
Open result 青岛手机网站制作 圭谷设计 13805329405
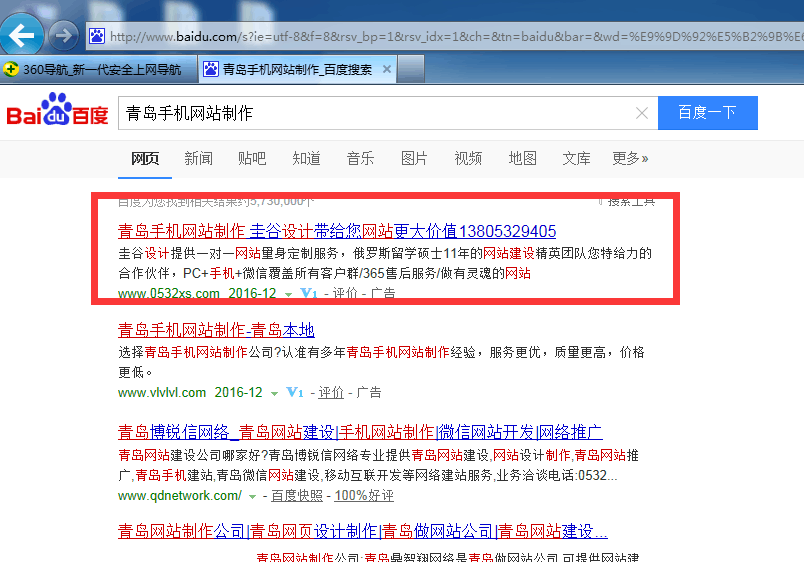click(x=337, y=231)
